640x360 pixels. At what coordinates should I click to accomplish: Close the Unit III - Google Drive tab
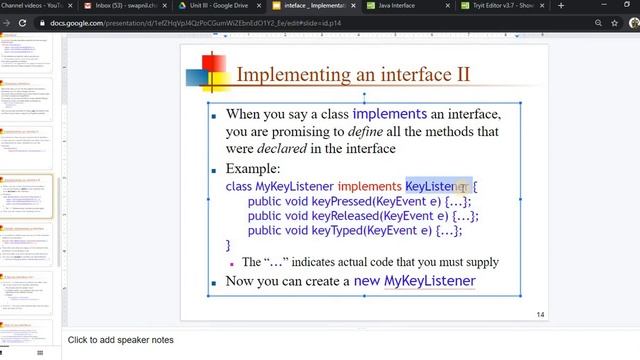pyautogui.click(x=259, y=6)
